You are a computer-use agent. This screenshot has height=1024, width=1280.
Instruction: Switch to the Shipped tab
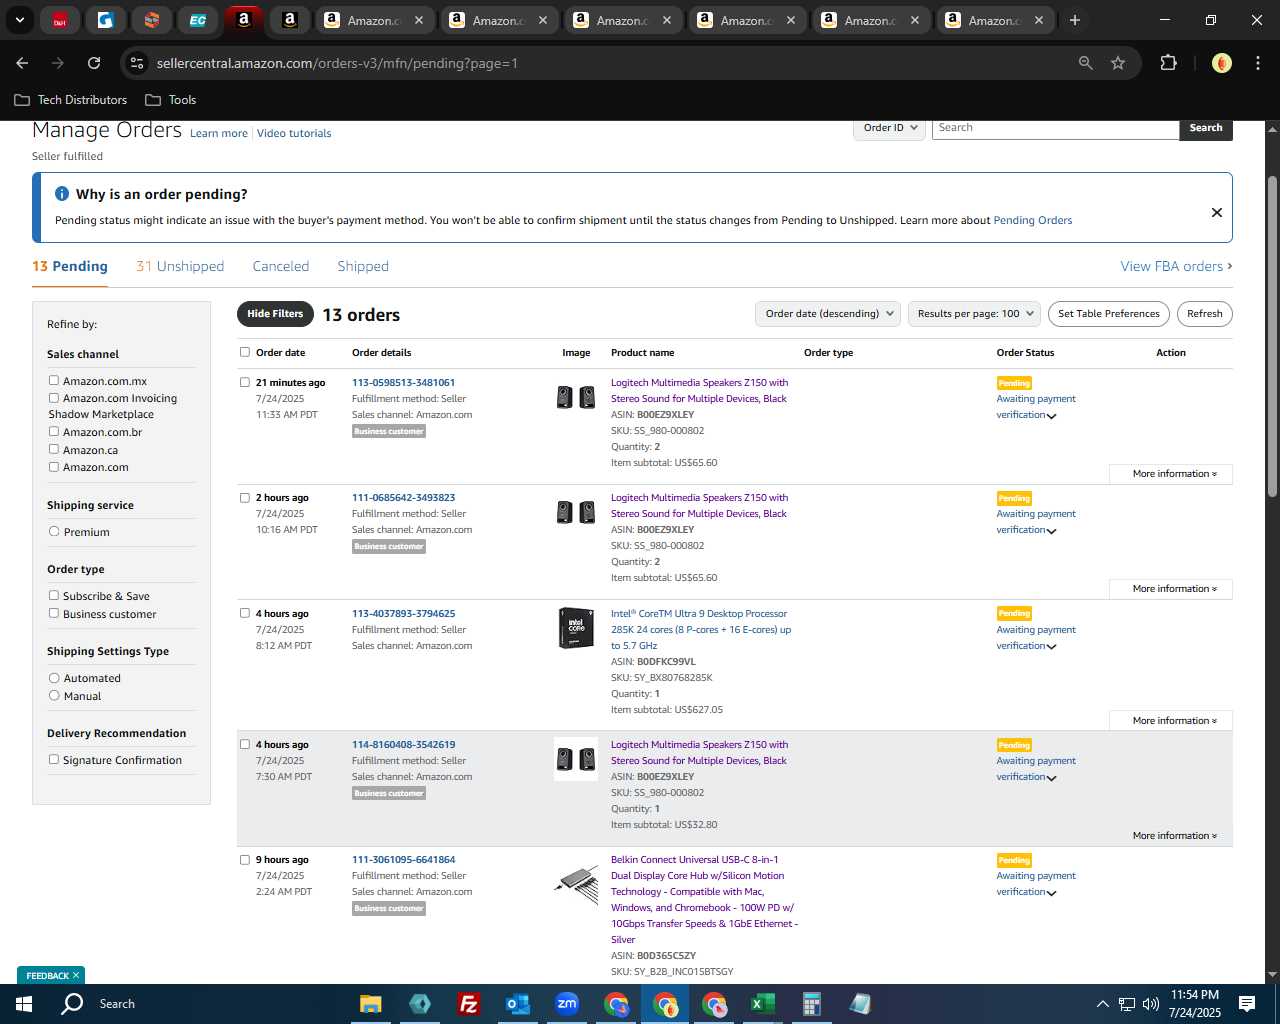pos(363,266)
